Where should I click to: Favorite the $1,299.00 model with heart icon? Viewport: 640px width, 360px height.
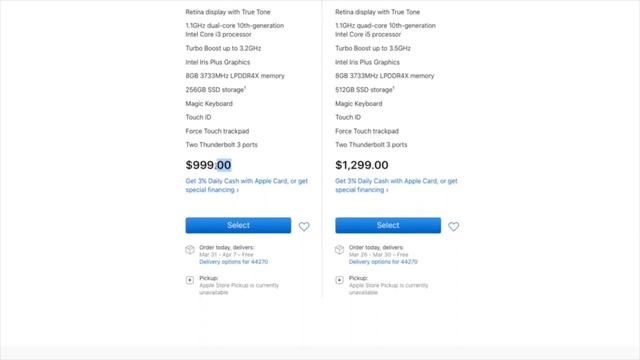pos(453,226)
